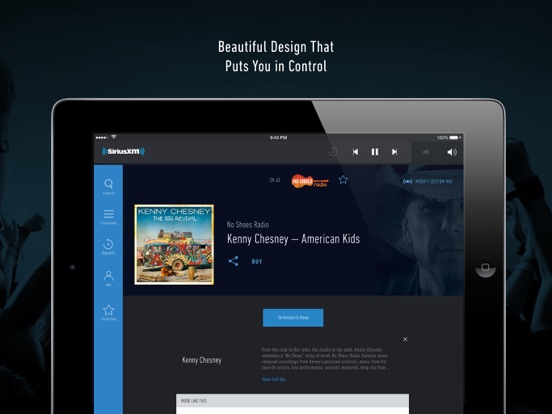The height and width of the screenshot is (414, 552).
Task: Go back to the previous track
Action: click(x=356, y=152)
